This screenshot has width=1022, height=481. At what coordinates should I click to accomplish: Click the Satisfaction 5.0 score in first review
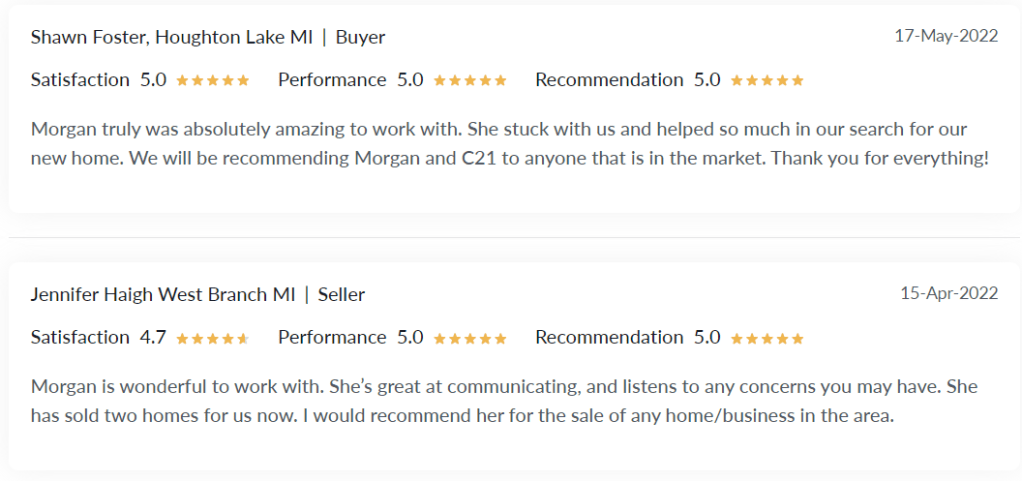coord(153,80)
